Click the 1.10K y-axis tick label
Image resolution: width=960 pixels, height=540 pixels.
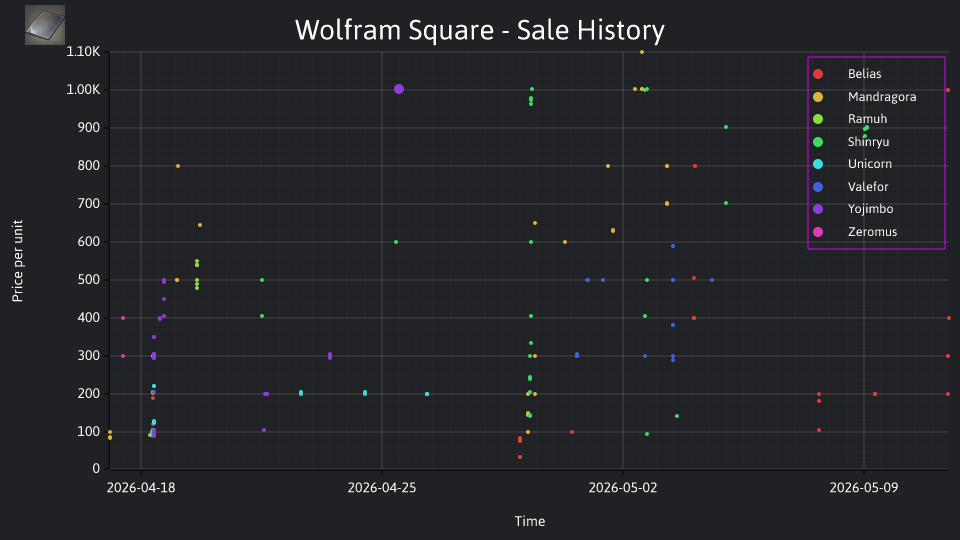(83, 51)
